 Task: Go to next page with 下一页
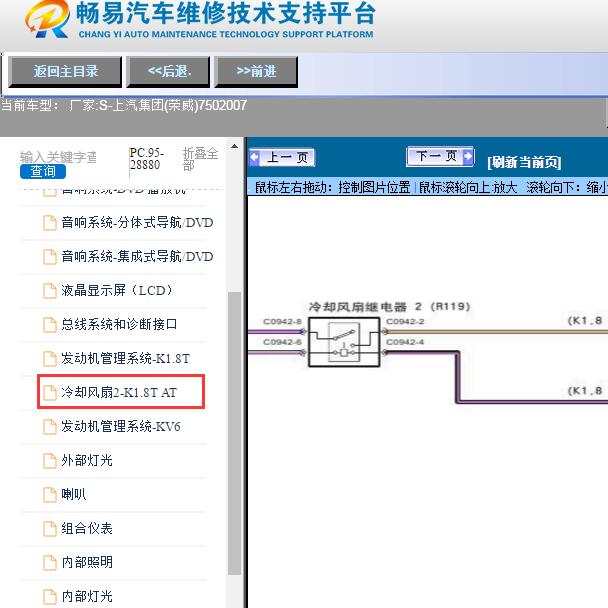coord(440,156)
